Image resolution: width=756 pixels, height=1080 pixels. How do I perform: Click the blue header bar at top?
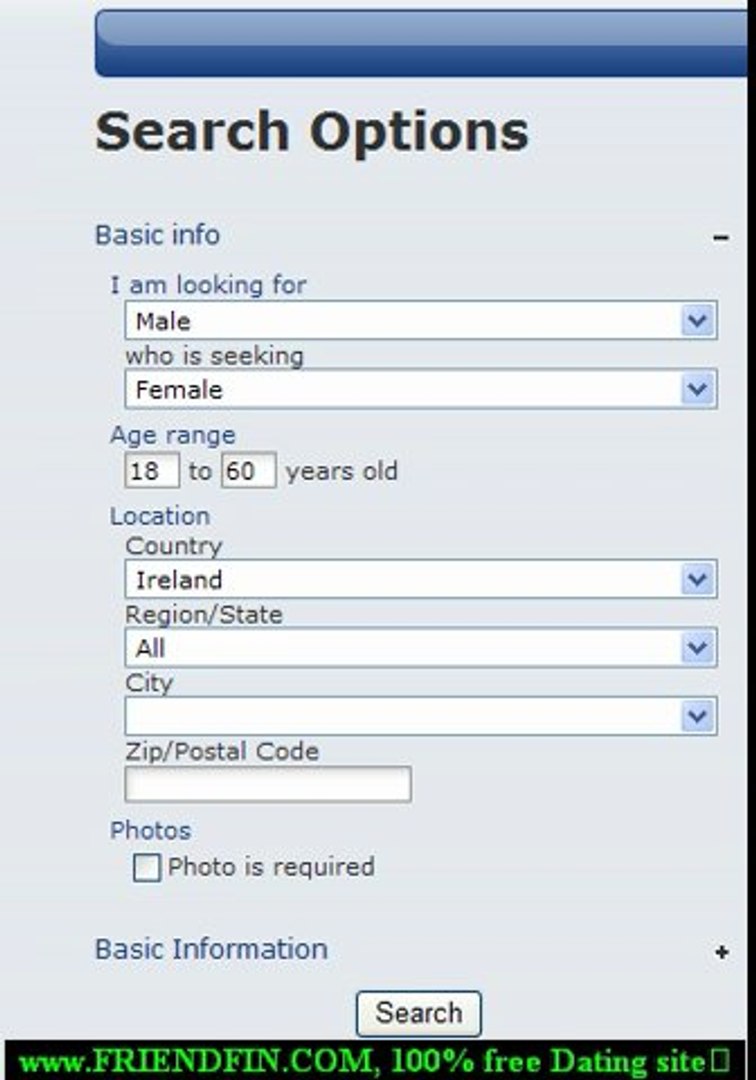point(420,43)
